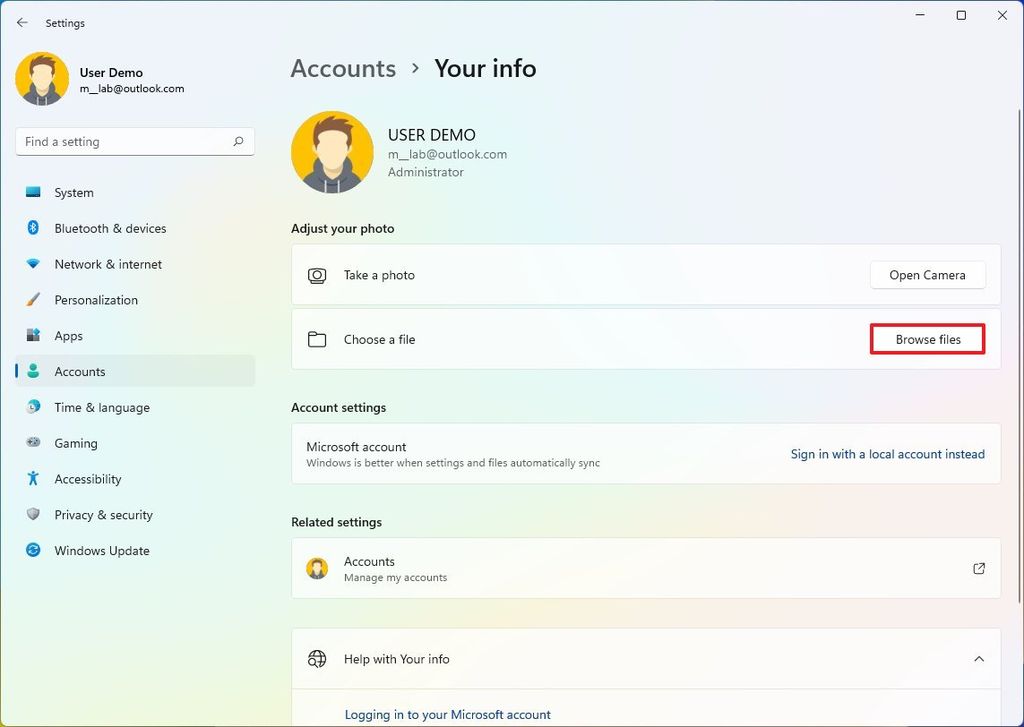
Task: Open Network & internet settings icon
Action: [x=31, y=264]
